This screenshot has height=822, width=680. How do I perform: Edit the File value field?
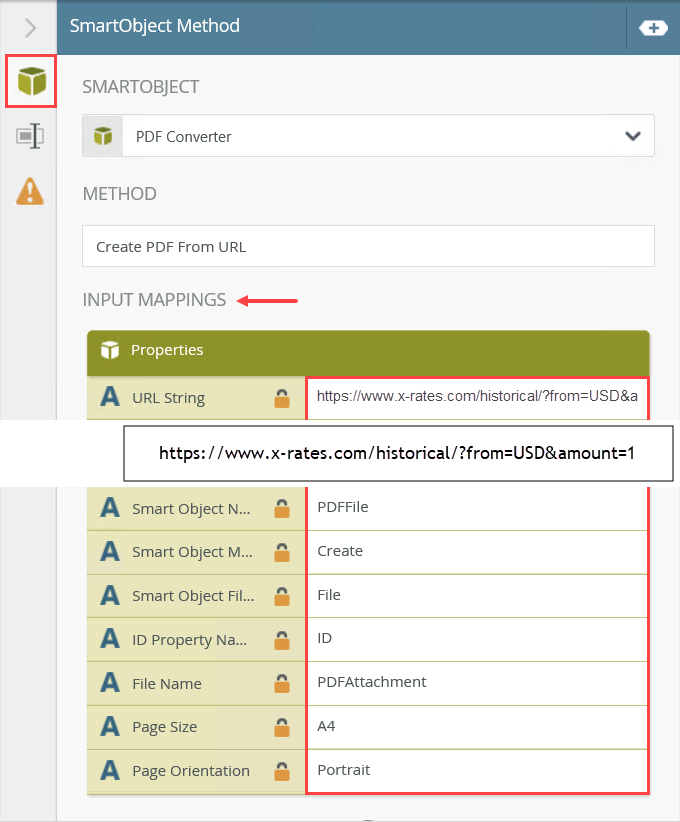[477, 596]
